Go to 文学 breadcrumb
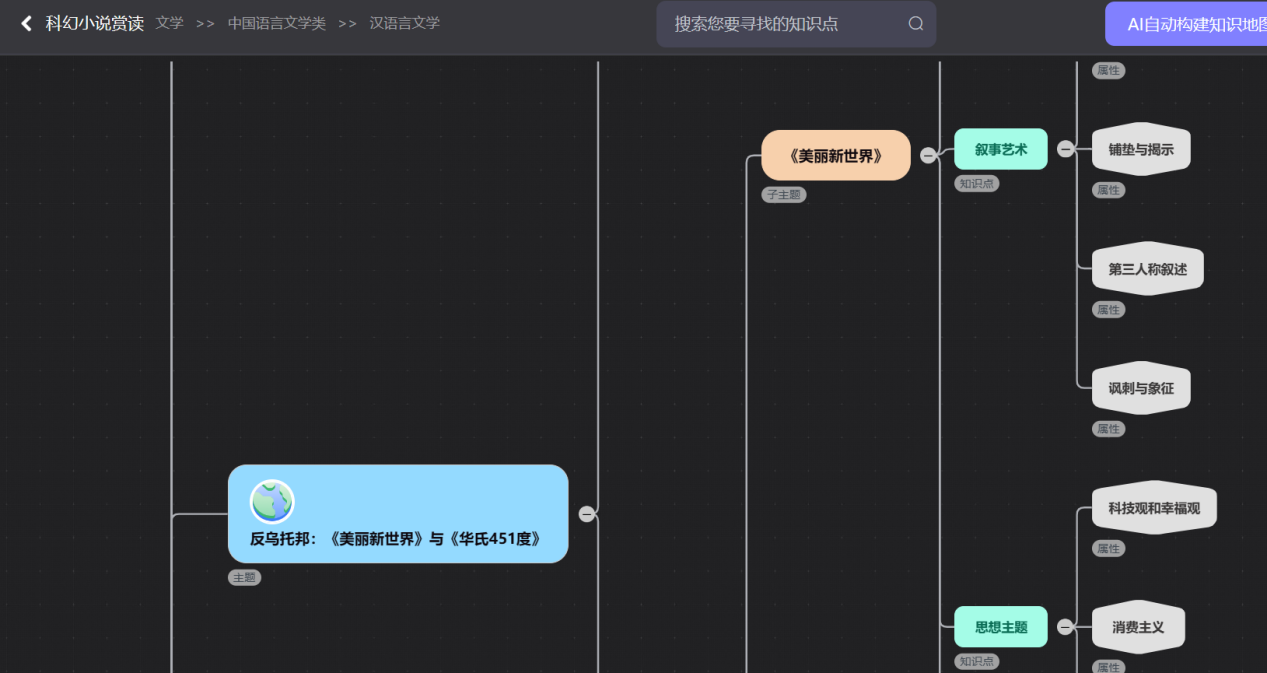The image size is (1267, 673). click(169, 23)
